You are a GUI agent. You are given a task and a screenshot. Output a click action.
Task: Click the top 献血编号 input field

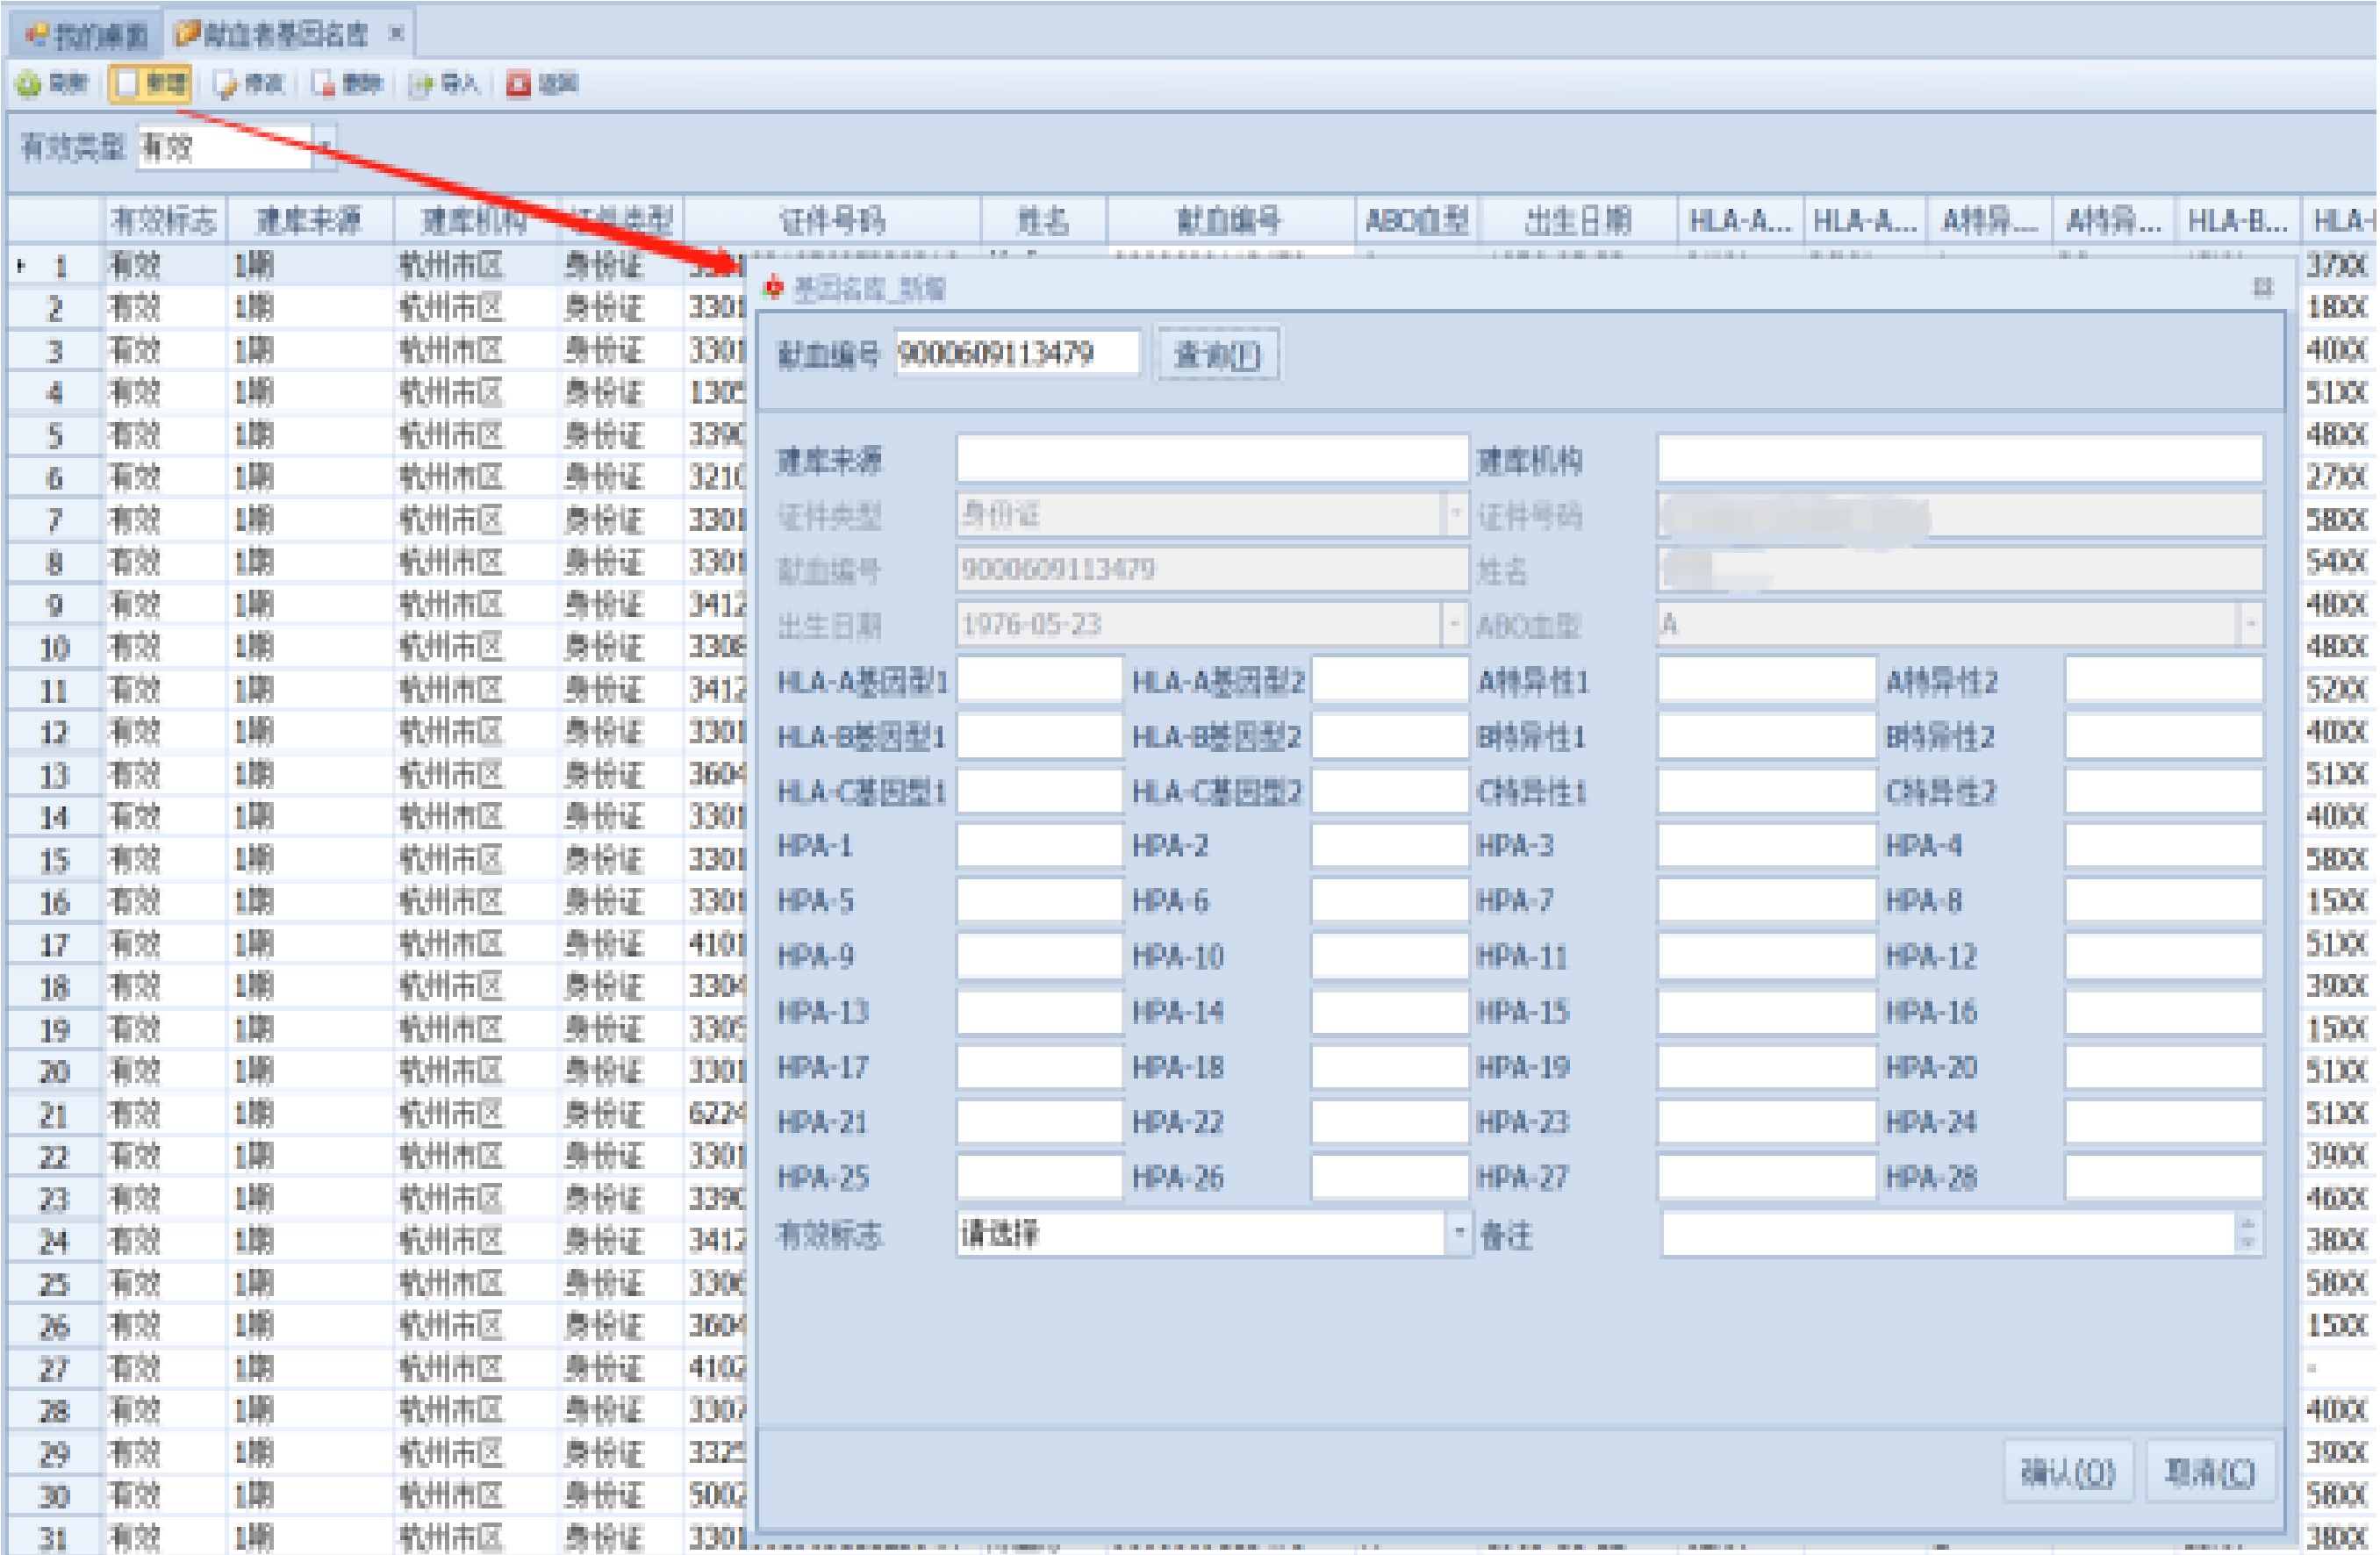1016,354
